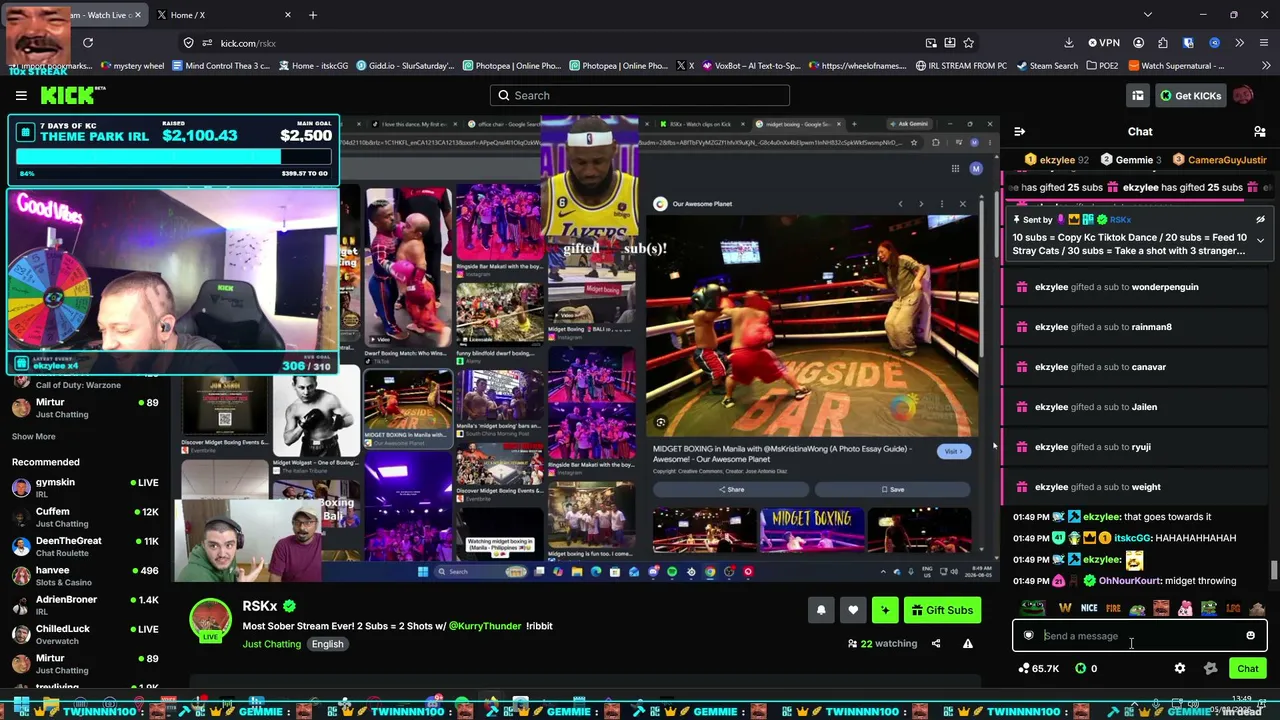Select the NICE emote in quick bar
The height and width of the screenshot is (720, 1280).
[x=1089, y=608]
